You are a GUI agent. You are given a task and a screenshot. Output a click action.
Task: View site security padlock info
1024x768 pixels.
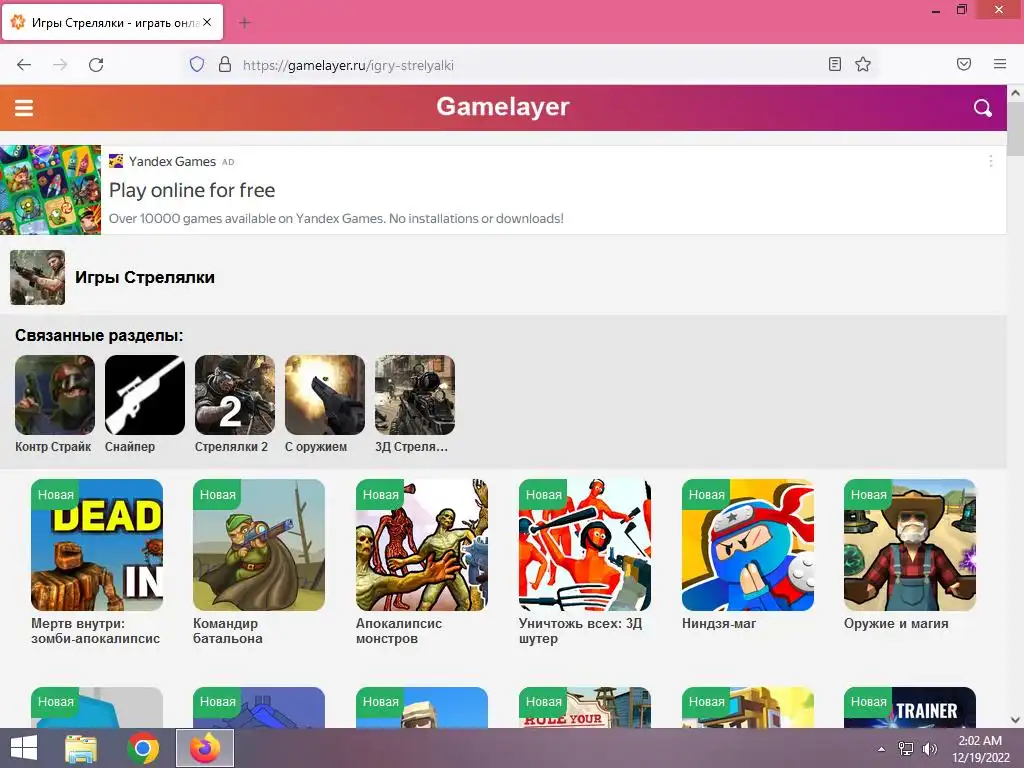(x=225, y=64)
